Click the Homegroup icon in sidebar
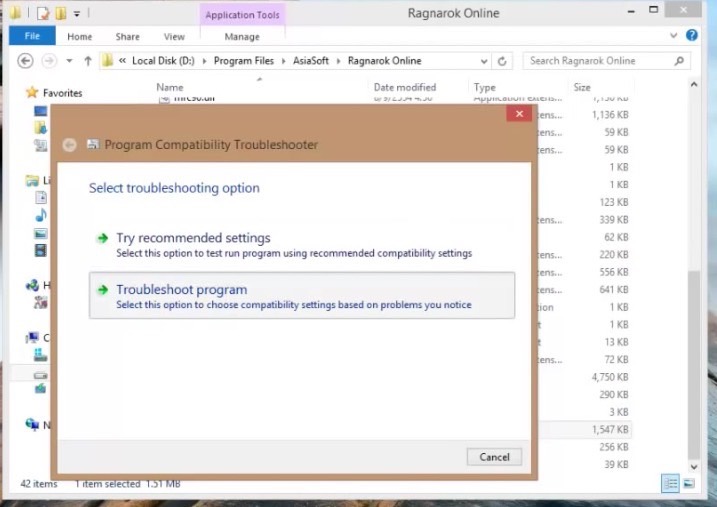Screen dimensions: 717x507 pos(32,286)
